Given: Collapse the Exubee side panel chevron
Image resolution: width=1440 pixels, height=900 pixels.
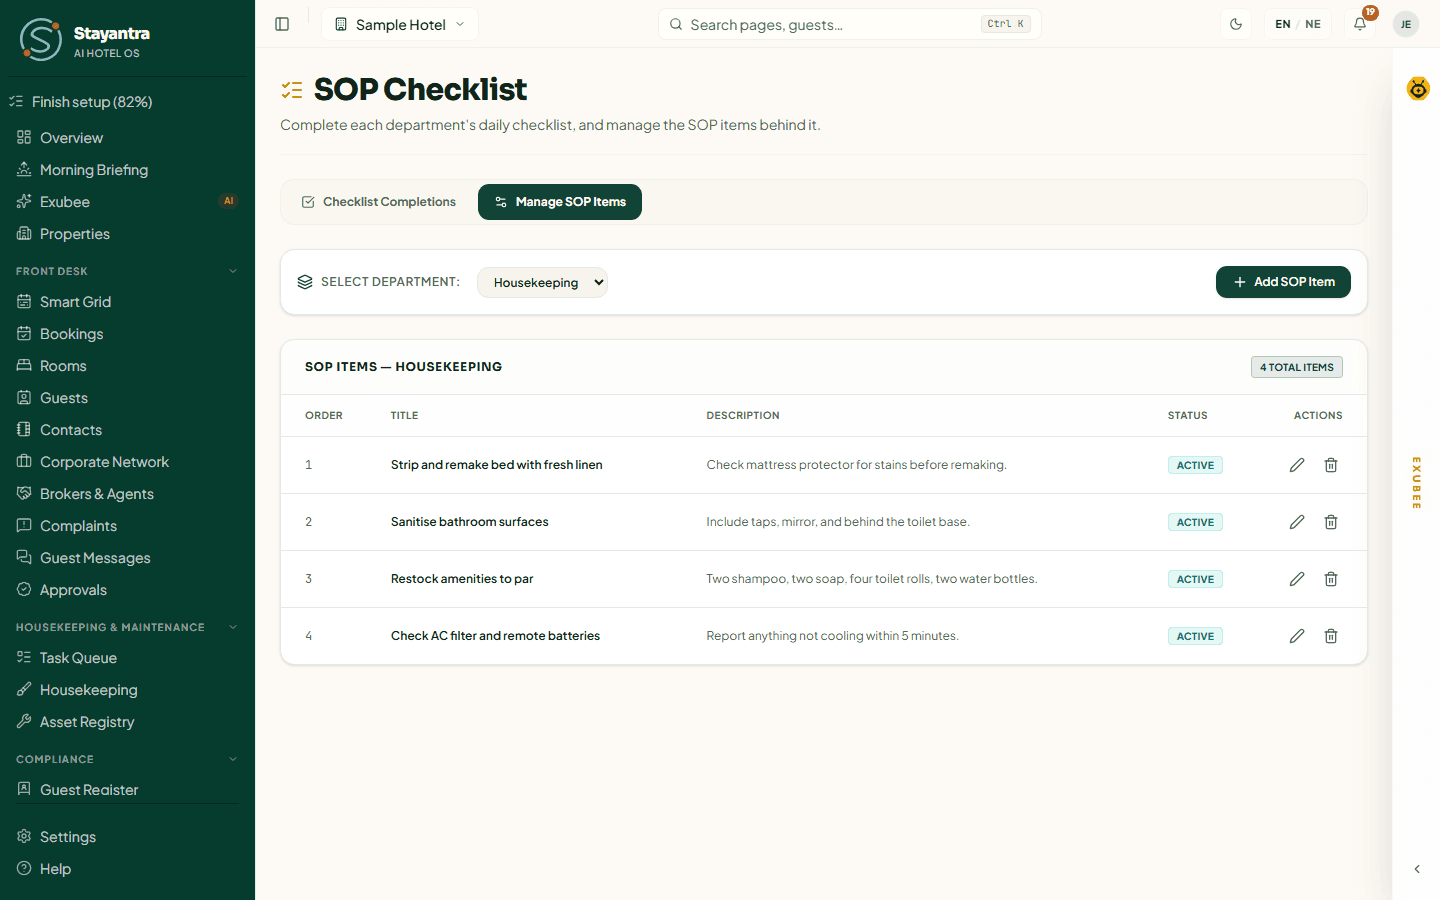Looking at the screenshot, I should [1417, 869].
